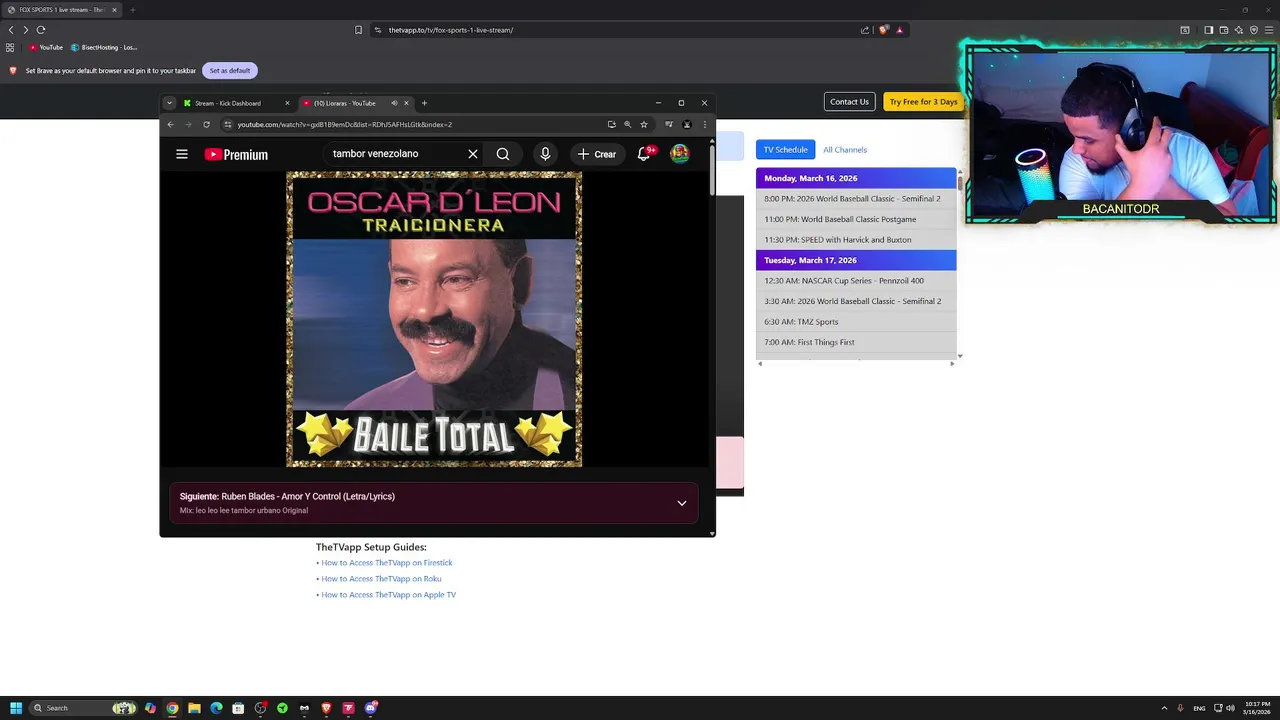Open Chrome profile icon in toolbar

(x=687, y=124)
